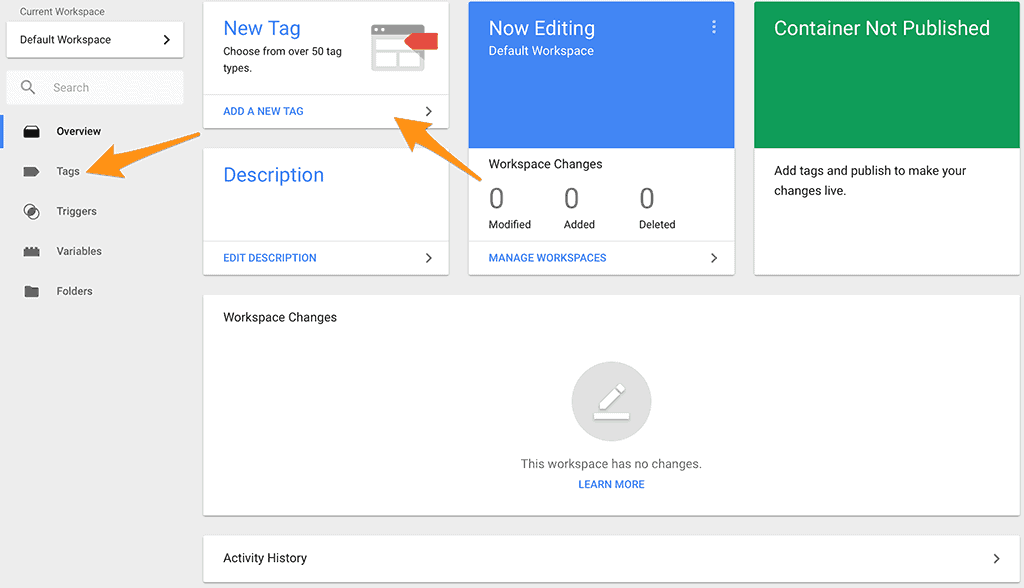Click the Now Editing blue card
The image size is (1024, 588).
tap(601, 74)
